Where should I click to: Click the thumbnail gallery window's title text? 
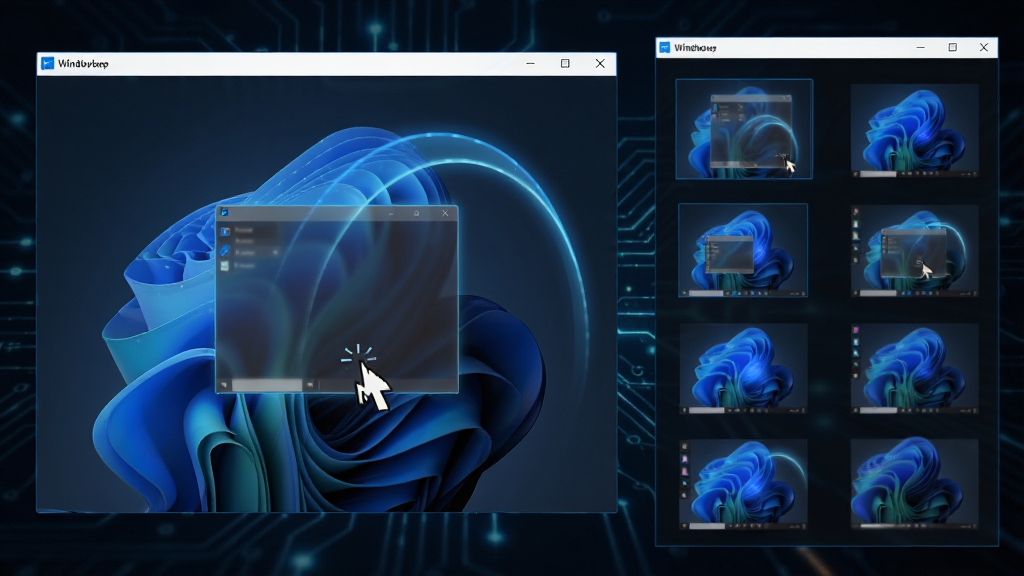click(695, 48)
